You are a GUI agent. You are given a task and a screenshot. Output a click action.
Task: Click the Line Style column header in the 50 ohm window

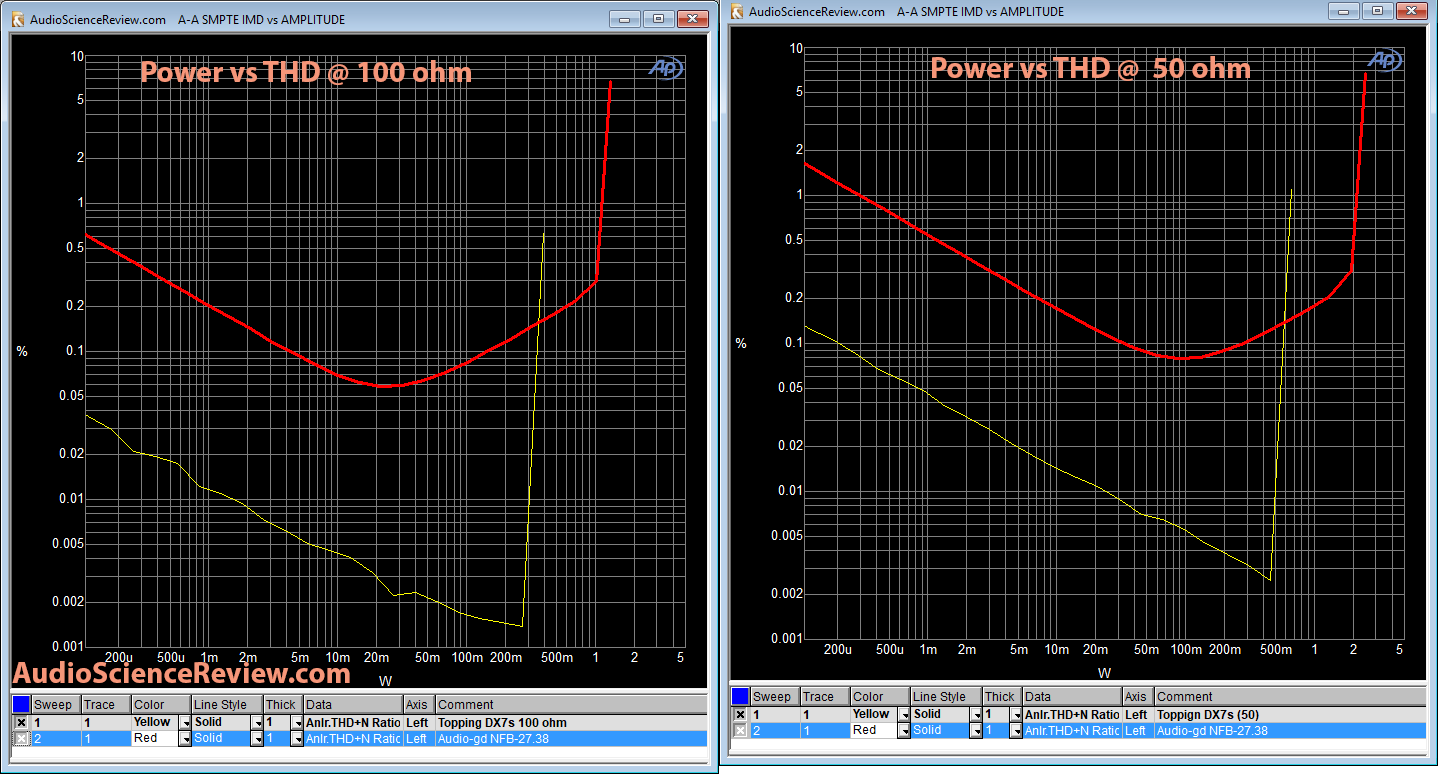pos(946,696)
